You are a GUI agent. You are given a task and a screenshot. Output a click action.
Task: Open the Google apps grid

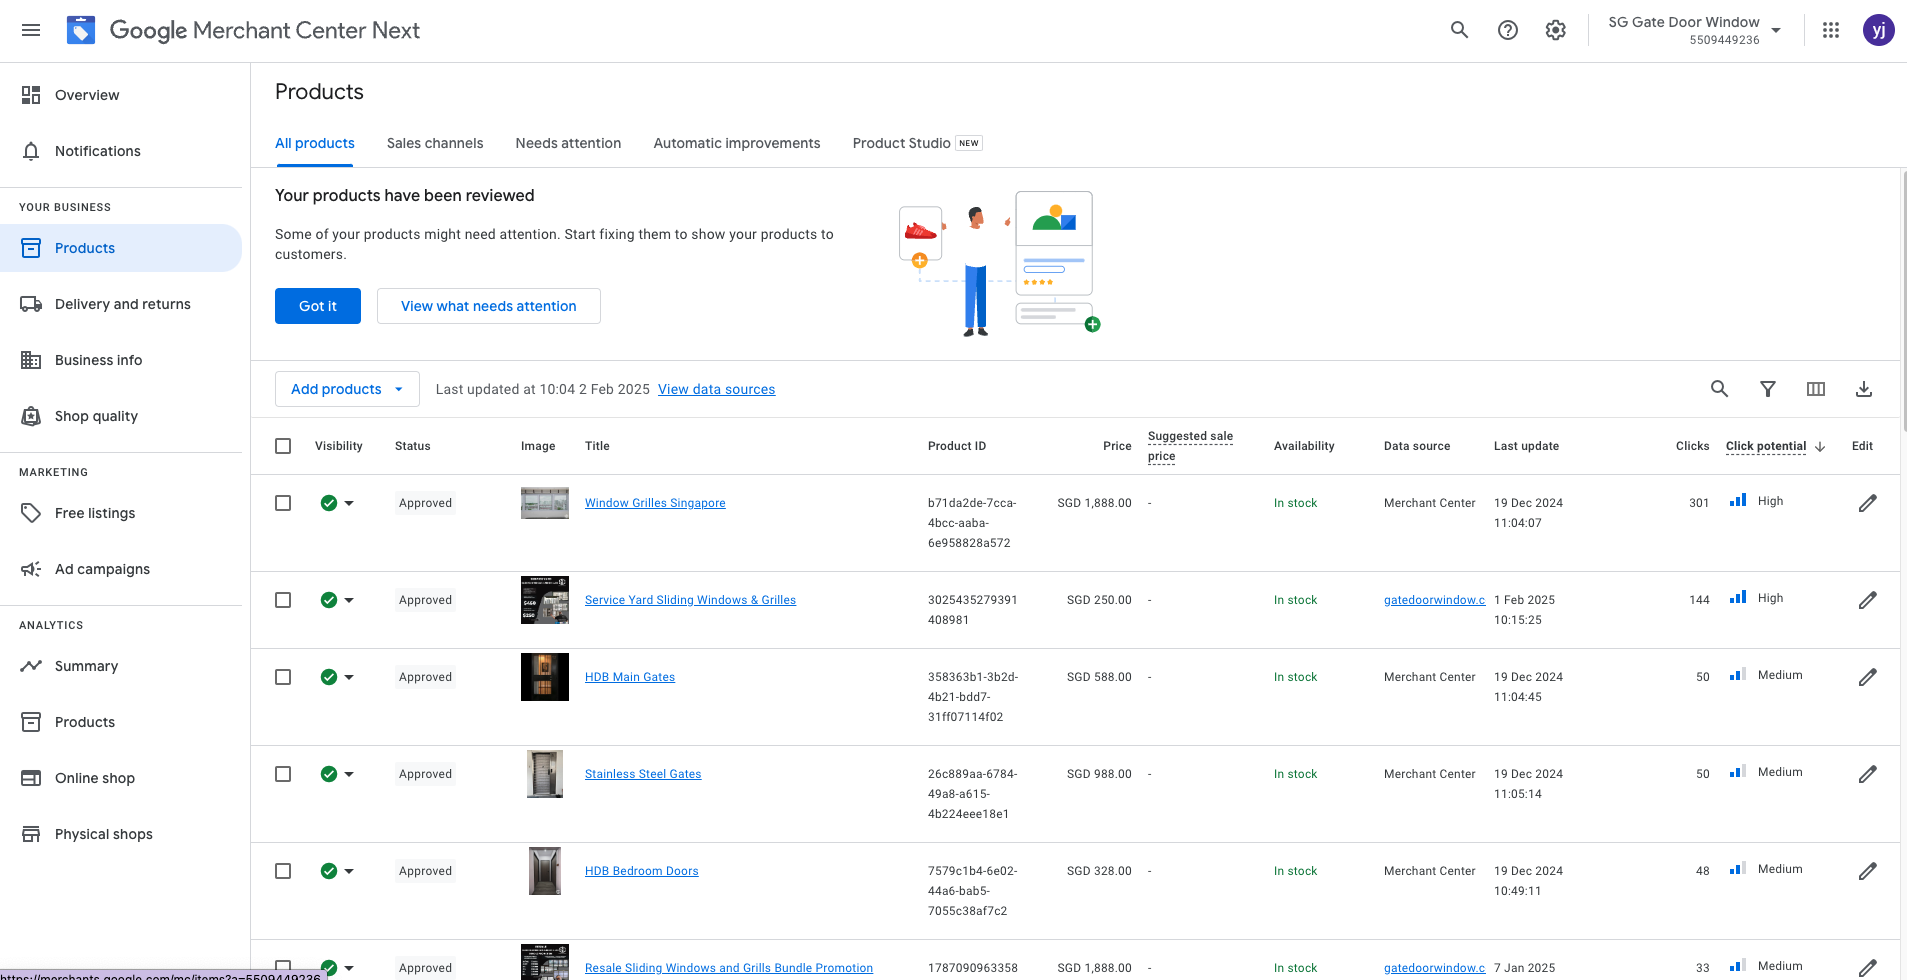tap(1830, 30)
